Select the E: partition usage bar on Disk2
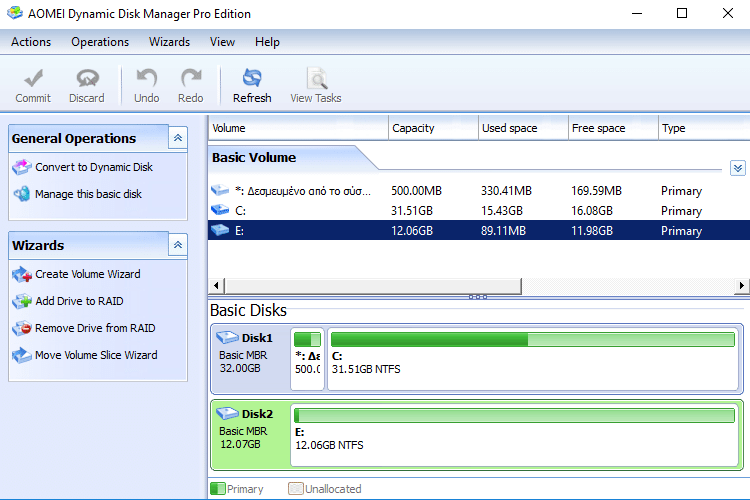Screen dimensions: 750x500 (x=514, y=415)
